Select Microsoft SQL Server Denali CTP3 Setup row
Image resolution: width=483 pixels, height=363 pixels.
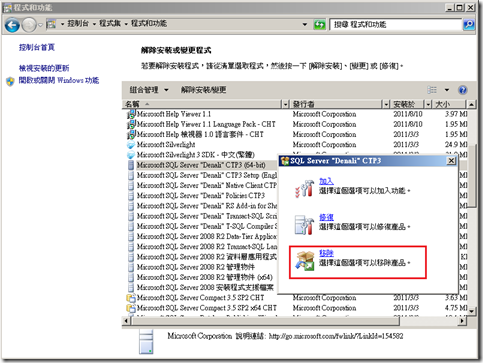202,175
